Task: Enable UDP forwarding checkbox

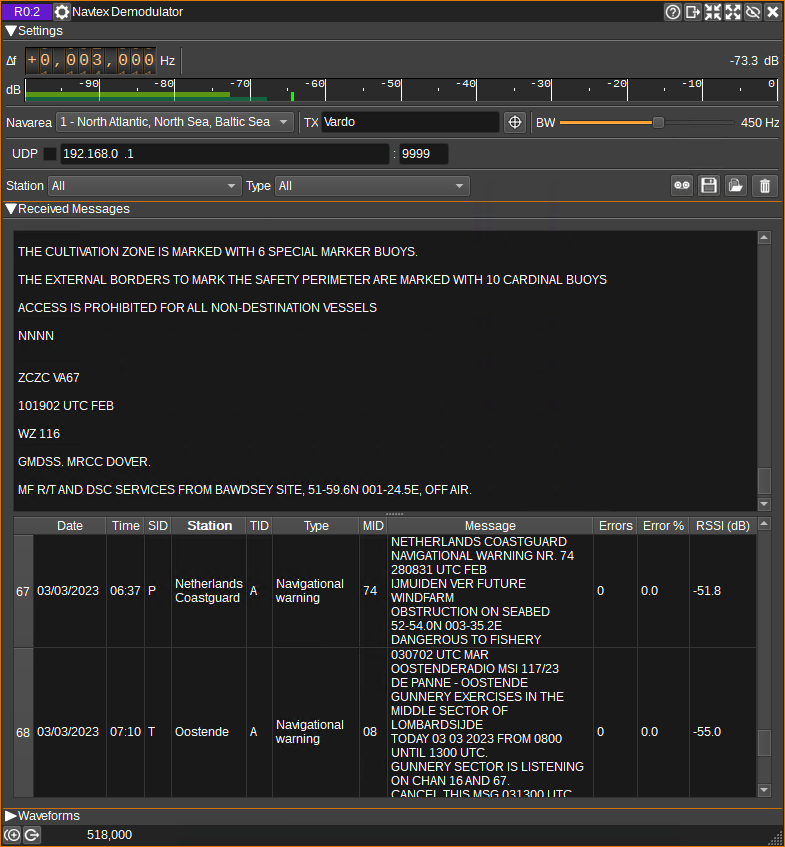Action: 50,154
